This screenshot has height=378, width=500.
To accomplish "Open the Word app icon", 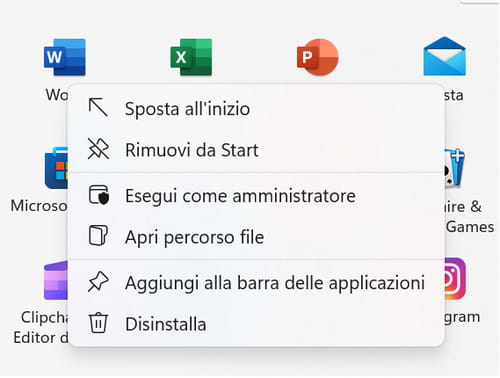I will 65,57.
